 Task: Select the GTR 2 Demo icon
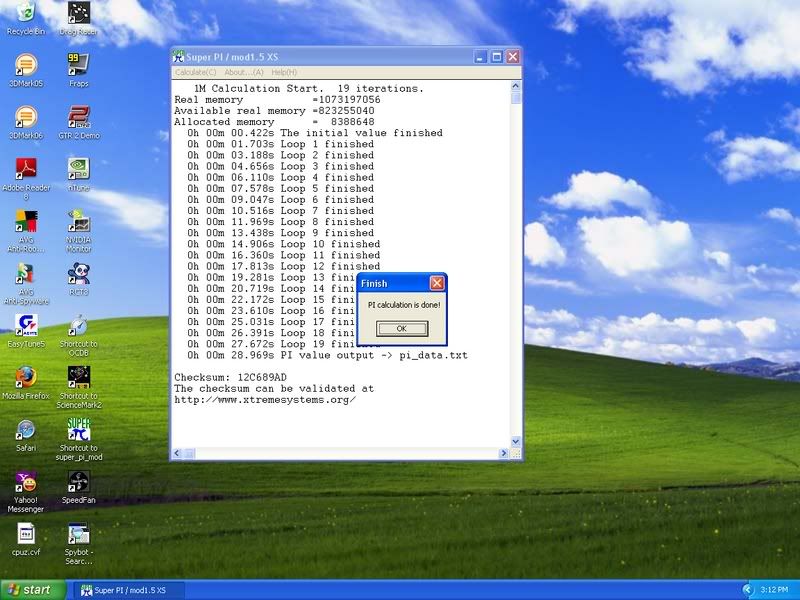(x=79, y=122)
